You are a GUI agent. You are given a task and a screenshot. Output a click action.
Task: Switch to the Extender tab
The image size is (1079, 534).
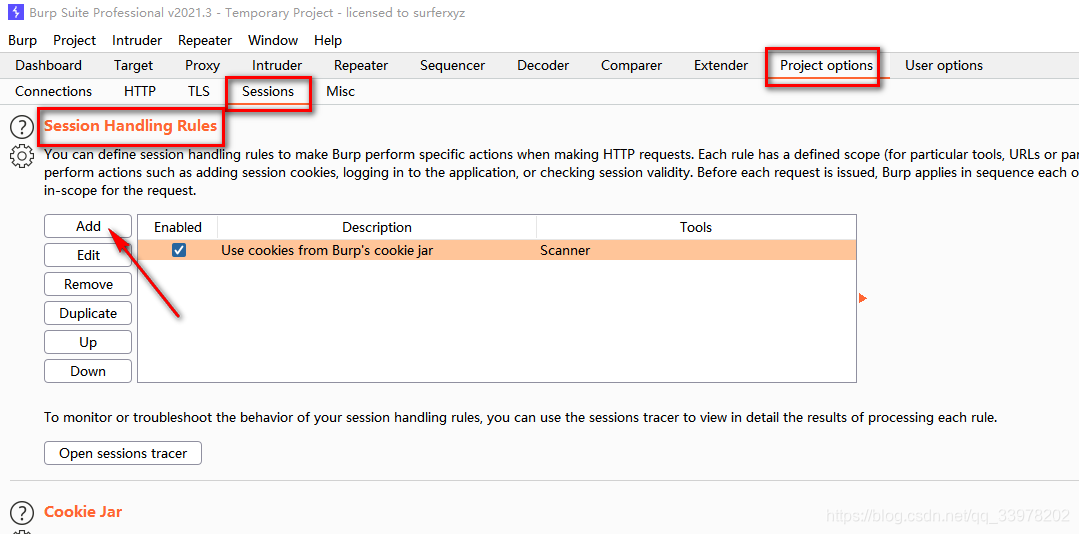coord(721,65)
